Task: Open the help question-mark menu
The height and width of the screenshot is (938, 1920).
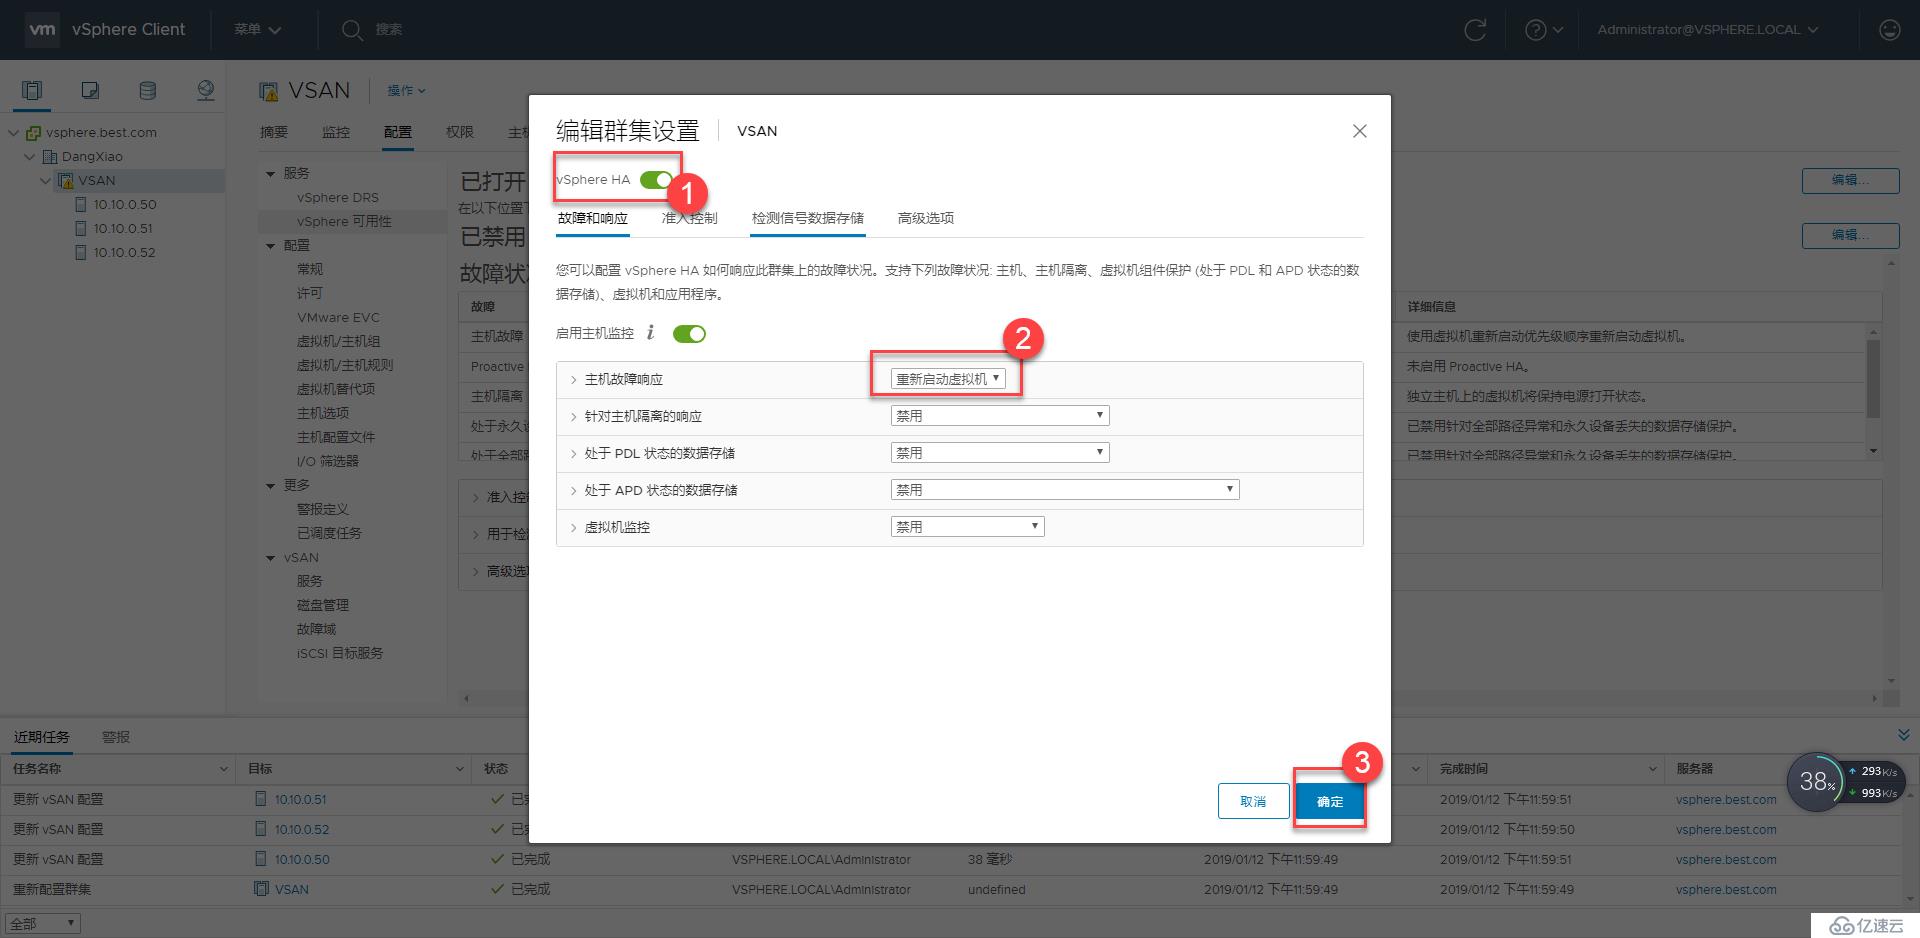Action: pos(1544,30)
